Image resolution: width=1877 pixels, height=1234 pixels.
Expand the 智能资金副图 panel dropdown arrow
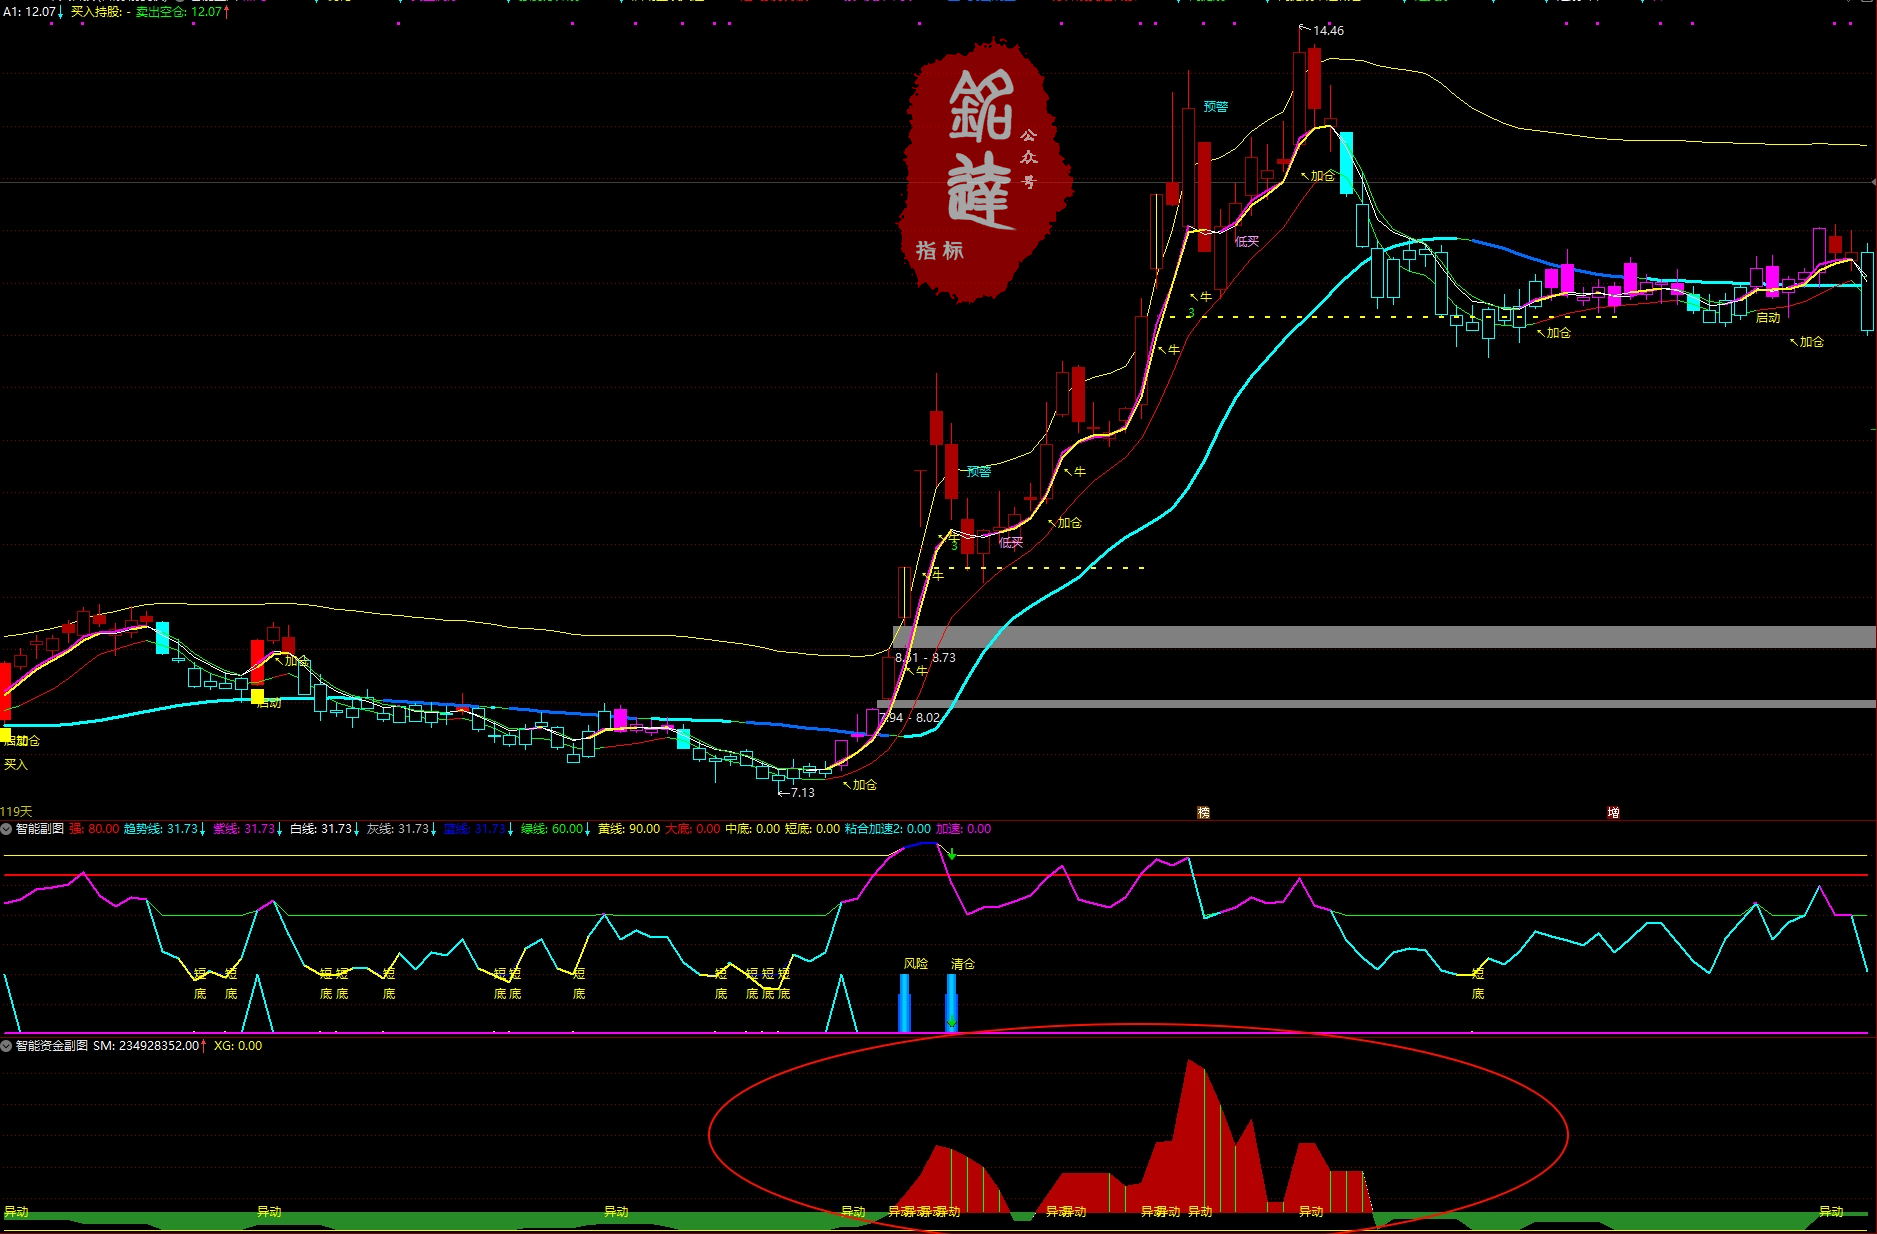[x=7, y=1046]
